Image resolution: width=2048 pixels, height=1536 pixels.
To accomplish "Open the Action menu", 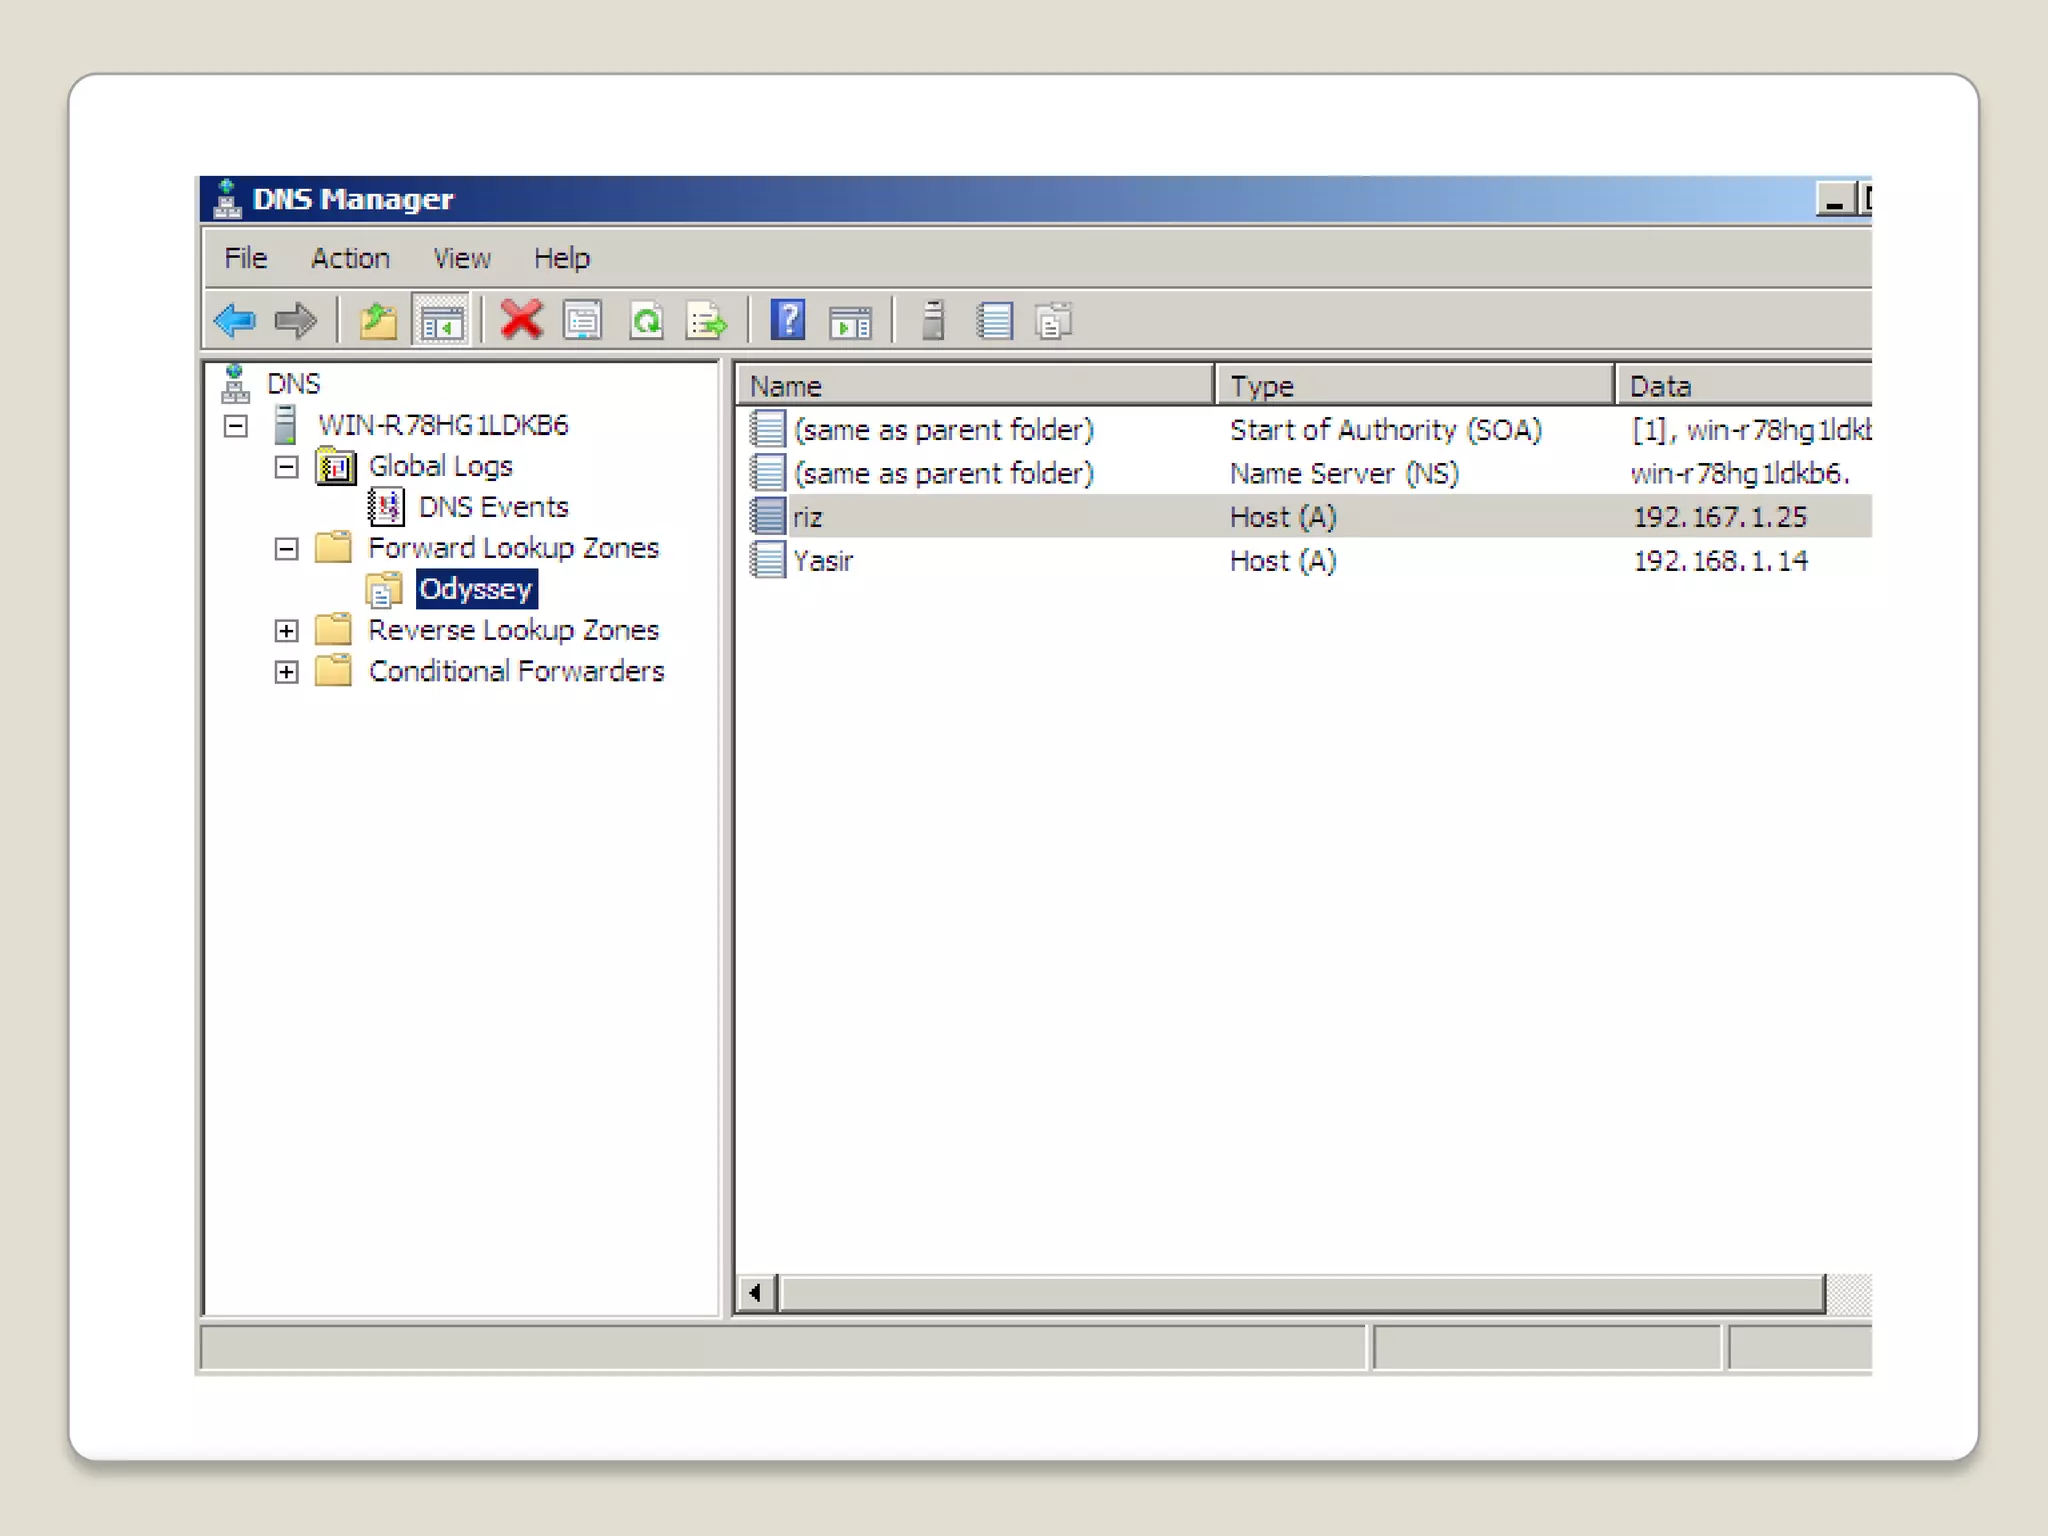I will (x=350, y=259).
